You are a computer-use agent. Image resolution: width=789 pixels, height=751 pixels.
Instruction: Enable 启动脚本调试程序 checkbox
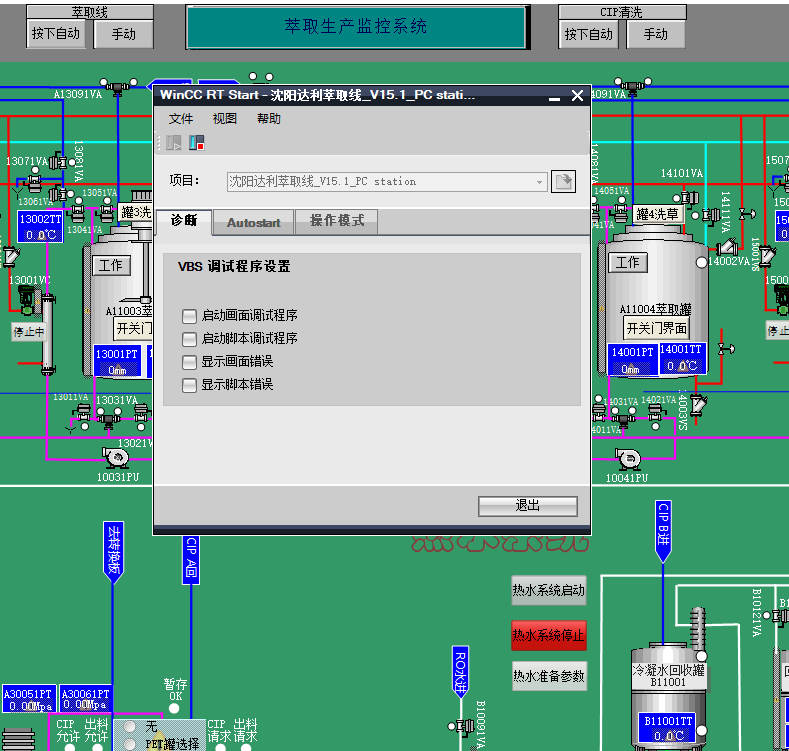click(189, 339)
